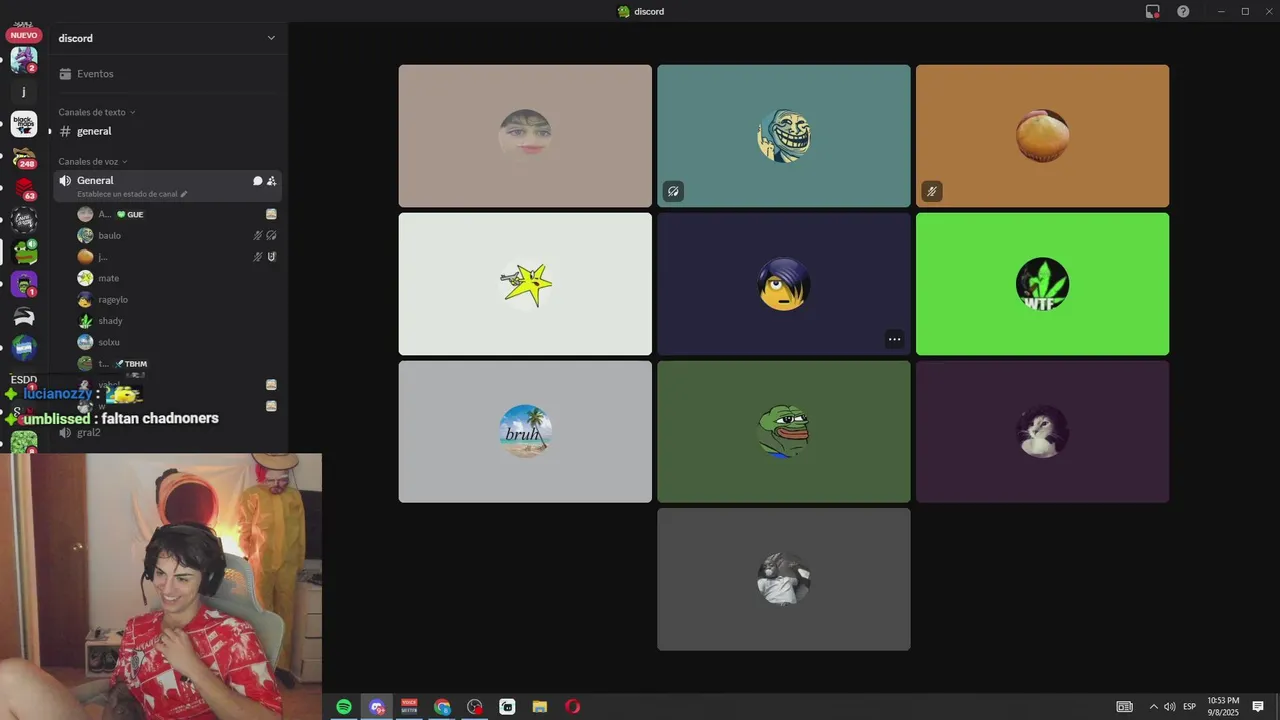Open the white helmet server icon
Image resolution: width=1280 pixels, height=720 pixels.
click(x=24, y=317)
